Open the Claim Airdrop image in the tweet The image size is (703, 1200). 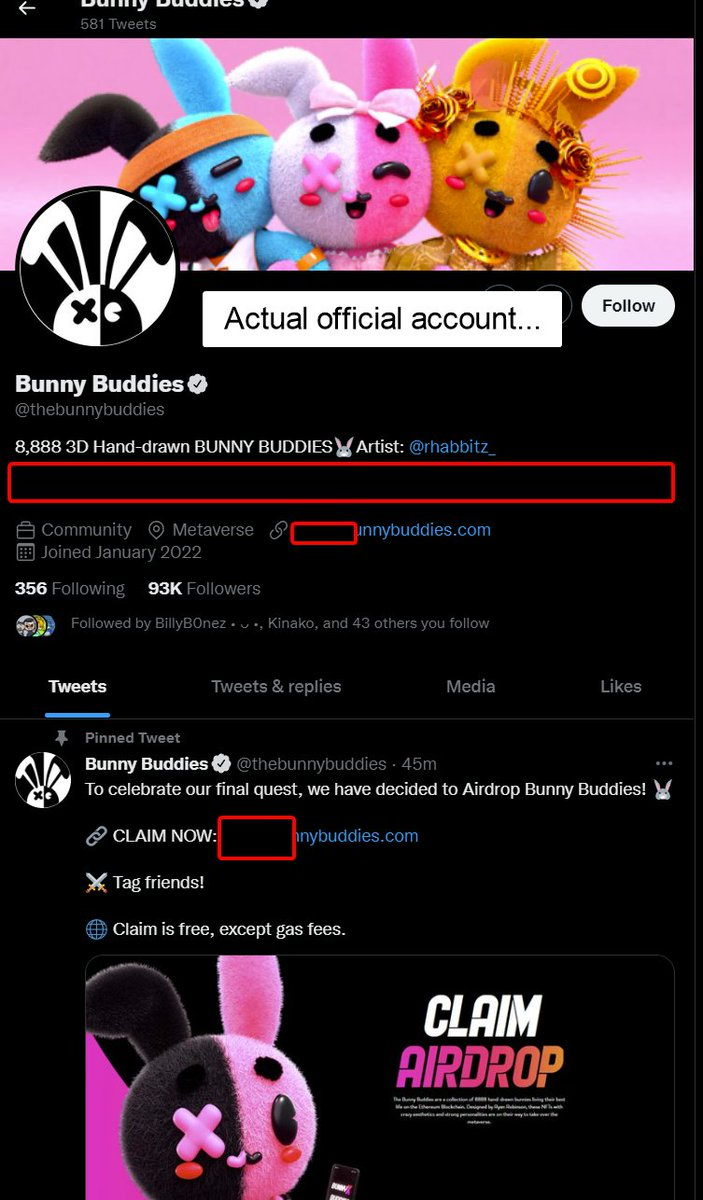click(380, 1078)
